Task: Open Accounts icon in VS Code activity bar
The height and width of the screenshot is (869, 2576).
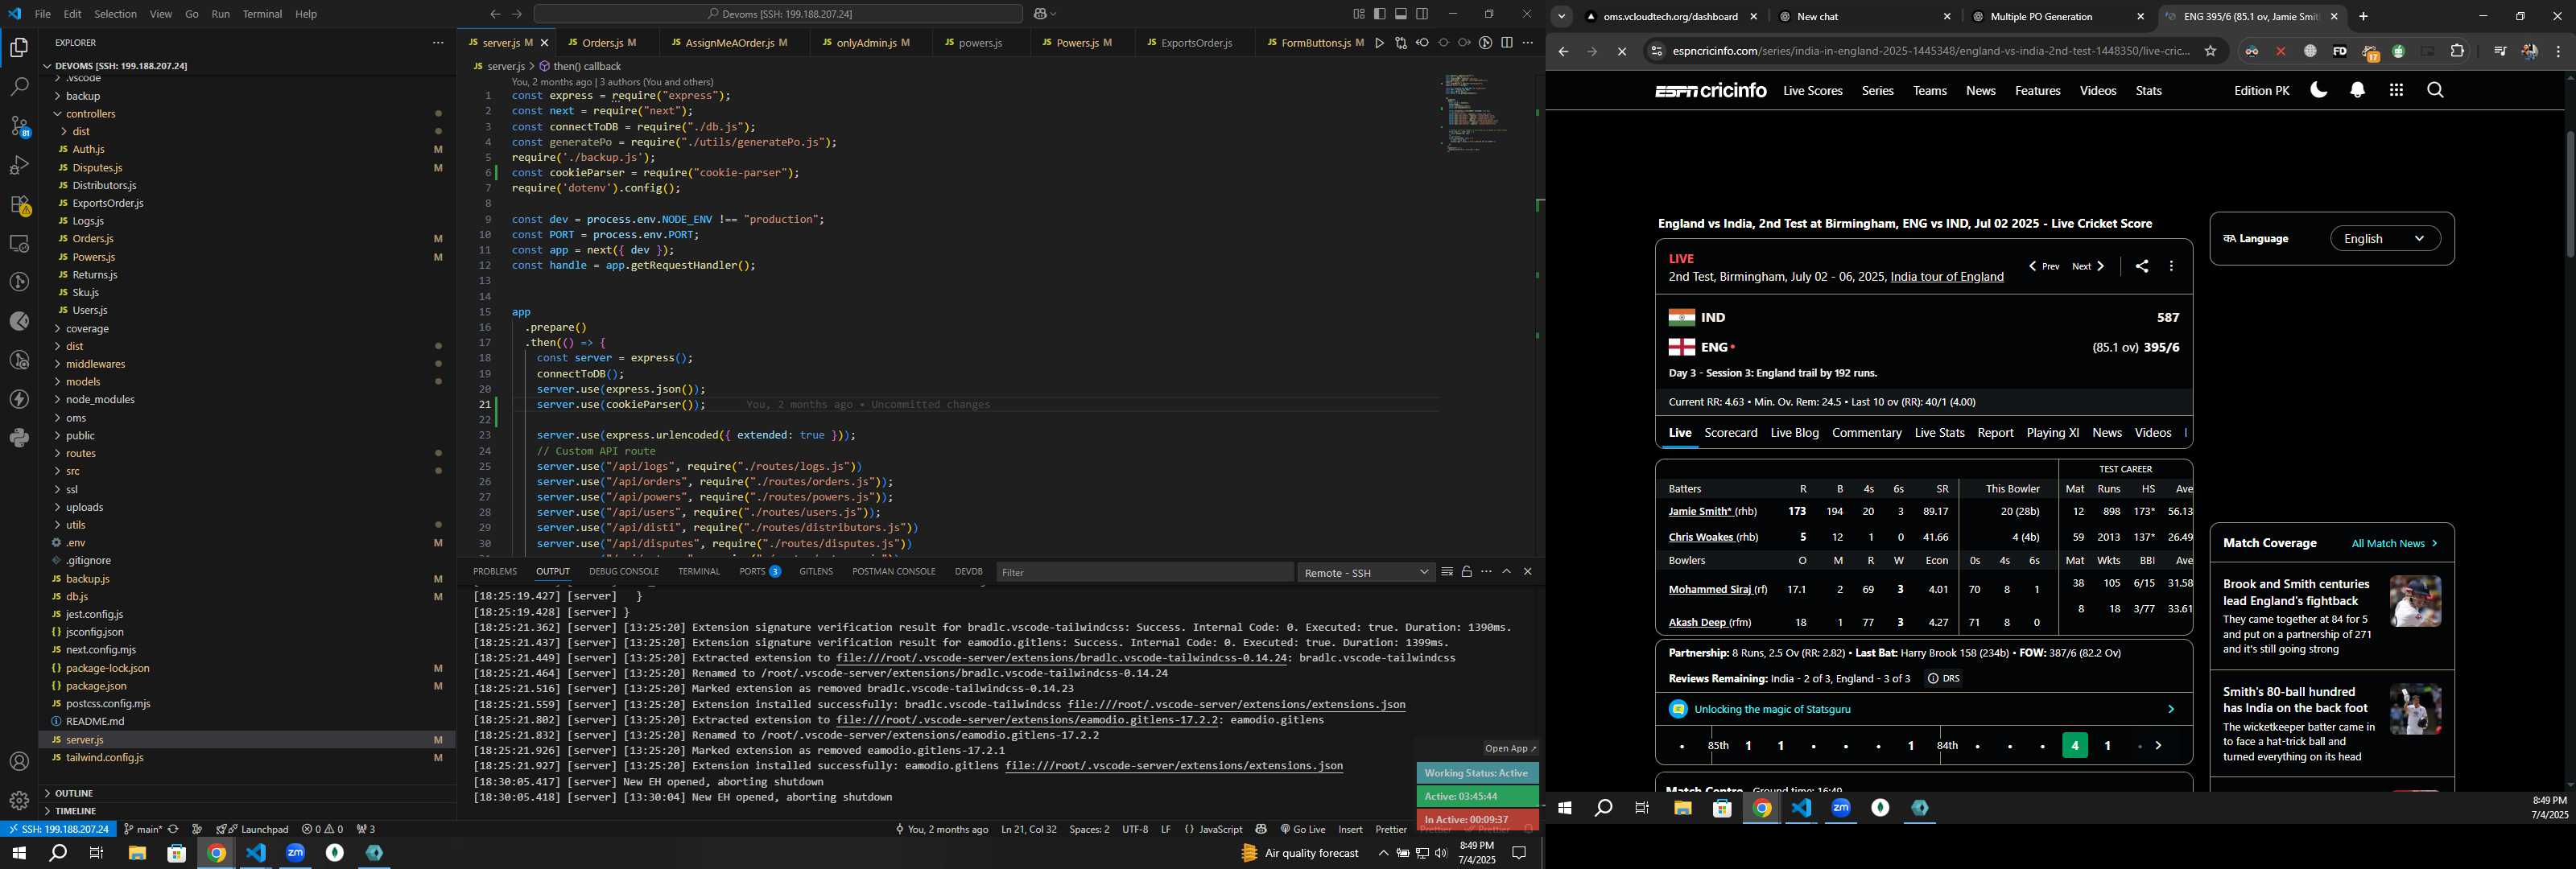Action: (19, 762)
